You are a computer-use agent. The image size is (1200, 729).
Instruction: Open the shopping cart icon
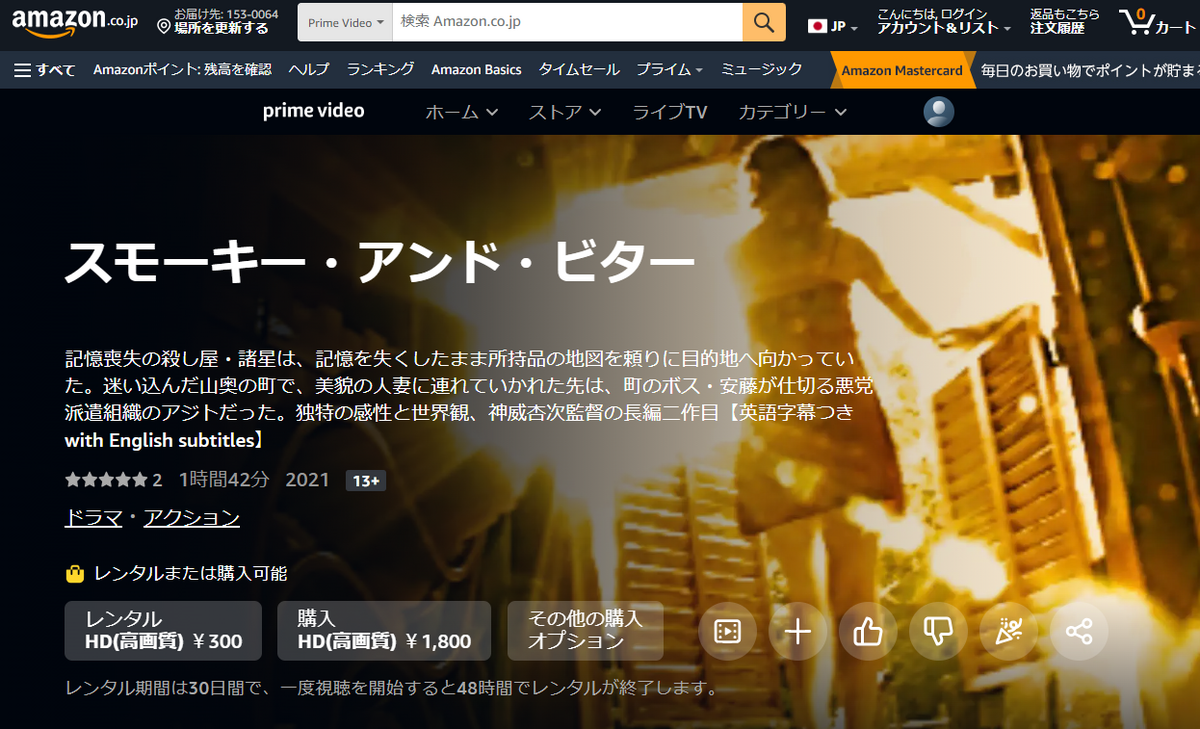click(1157, 21)
